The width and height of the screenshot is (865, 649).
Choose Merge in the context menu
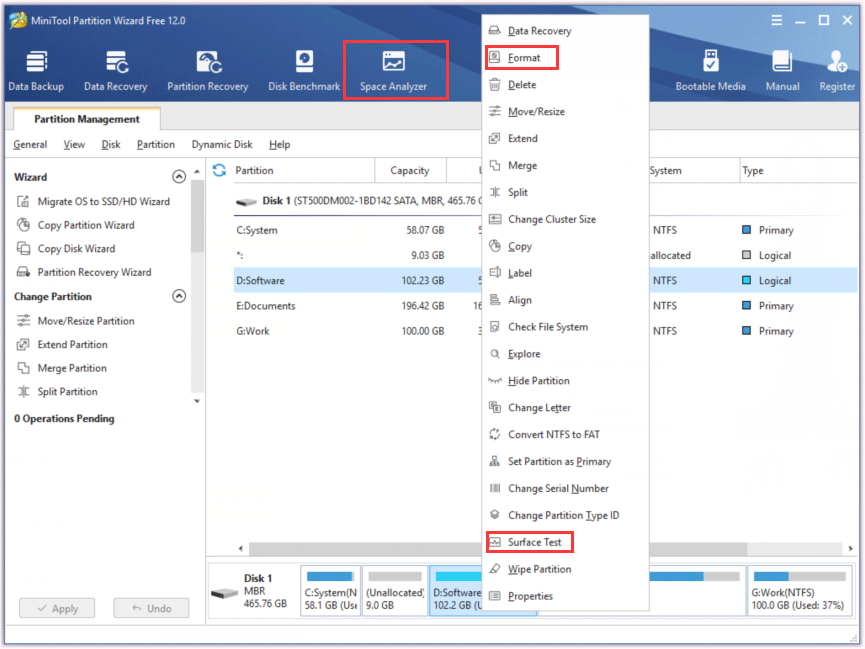[565, 166]
